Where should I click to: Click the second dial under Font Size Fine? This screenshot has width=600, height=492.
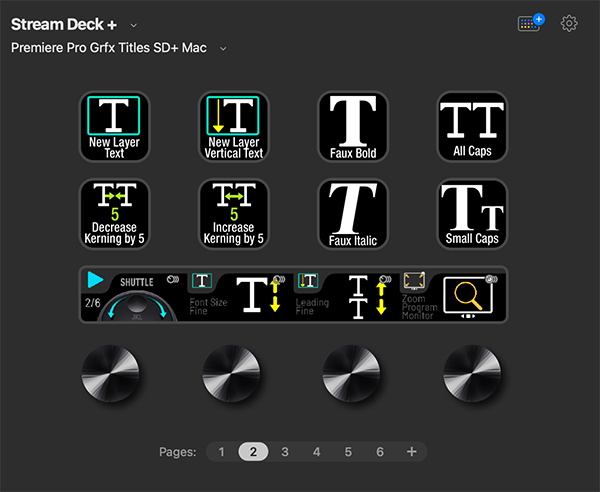pyautogui.click(x=231, y=373)
